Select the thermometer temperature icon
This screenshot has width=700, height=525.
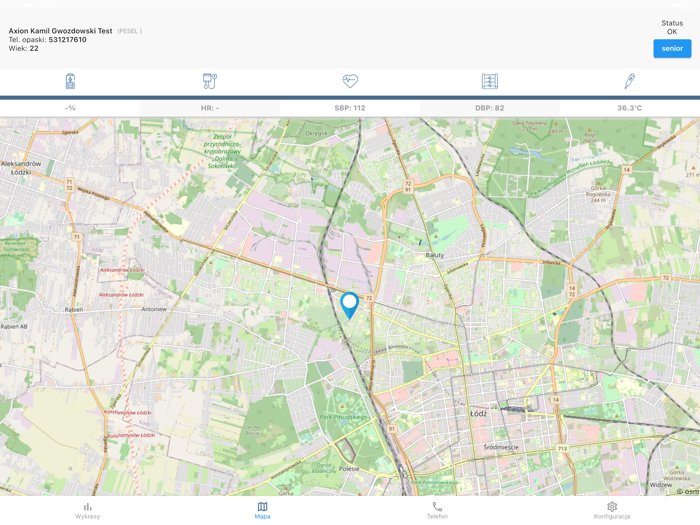click(629, 81)
